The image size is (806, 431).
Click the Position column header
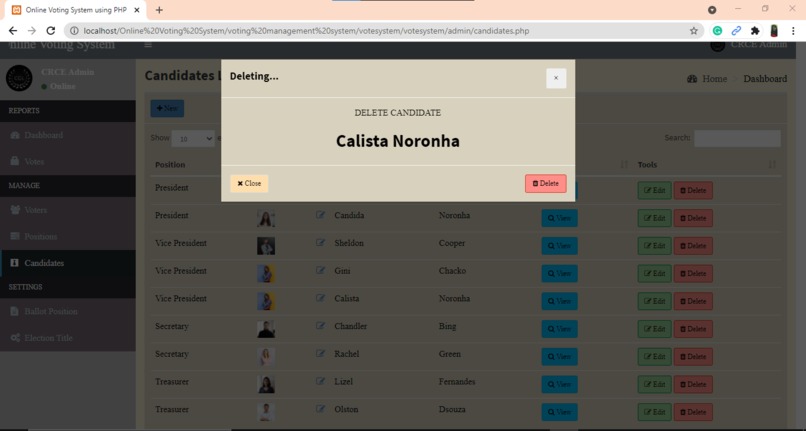click(x=170, y=165)
